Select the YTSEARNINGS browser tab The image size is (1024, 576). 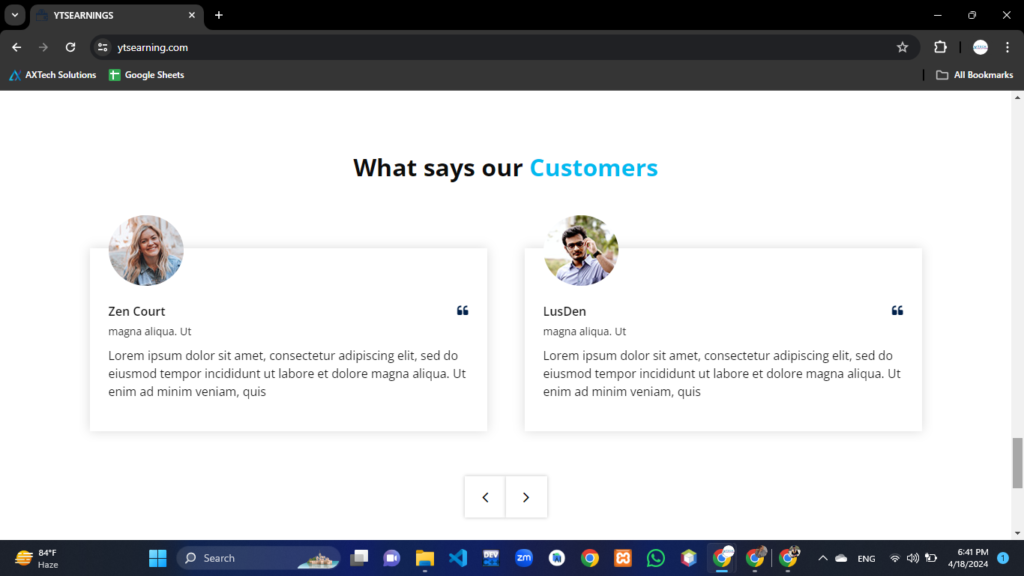point(110,15)
